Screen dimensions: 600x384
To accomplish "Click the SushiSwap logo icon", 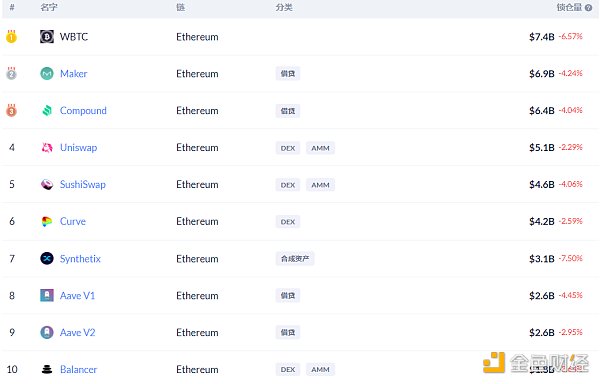I will coord(47,184).
